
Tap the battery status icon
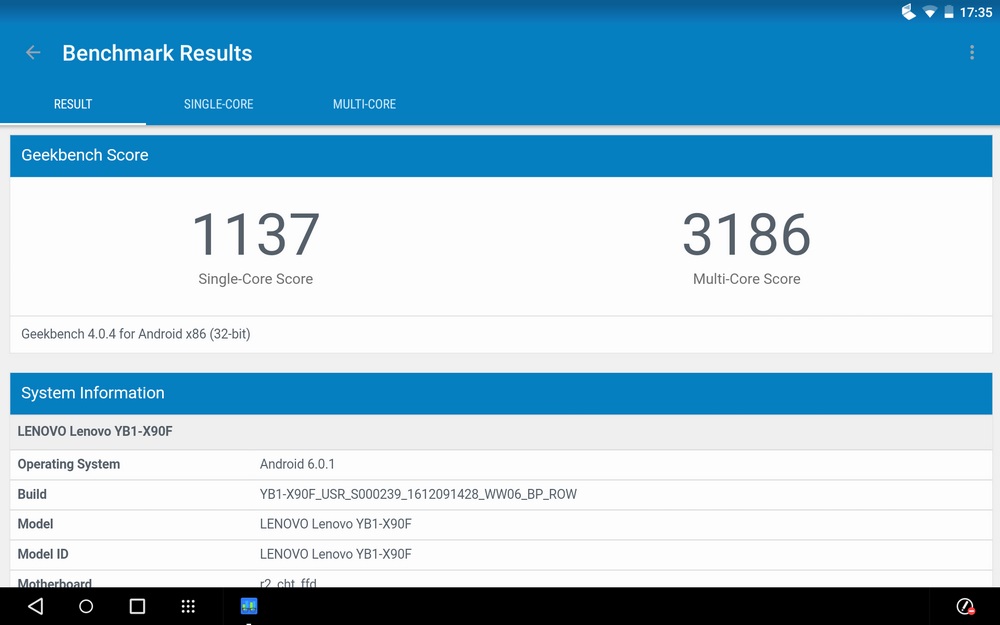click(x=949, y=12)
